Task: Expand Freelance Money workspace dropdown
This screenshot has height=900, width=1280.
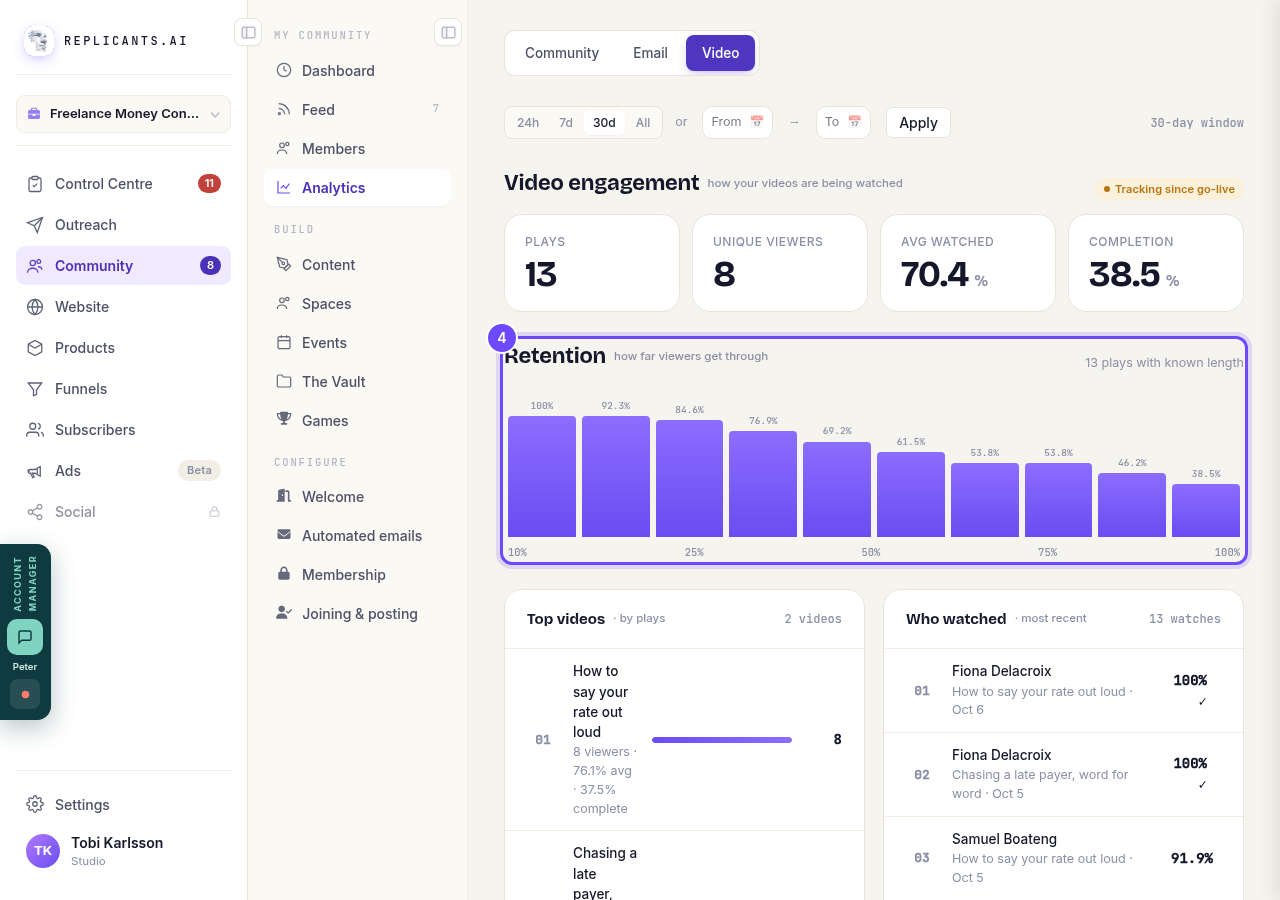Action: (x=123, y=114)
